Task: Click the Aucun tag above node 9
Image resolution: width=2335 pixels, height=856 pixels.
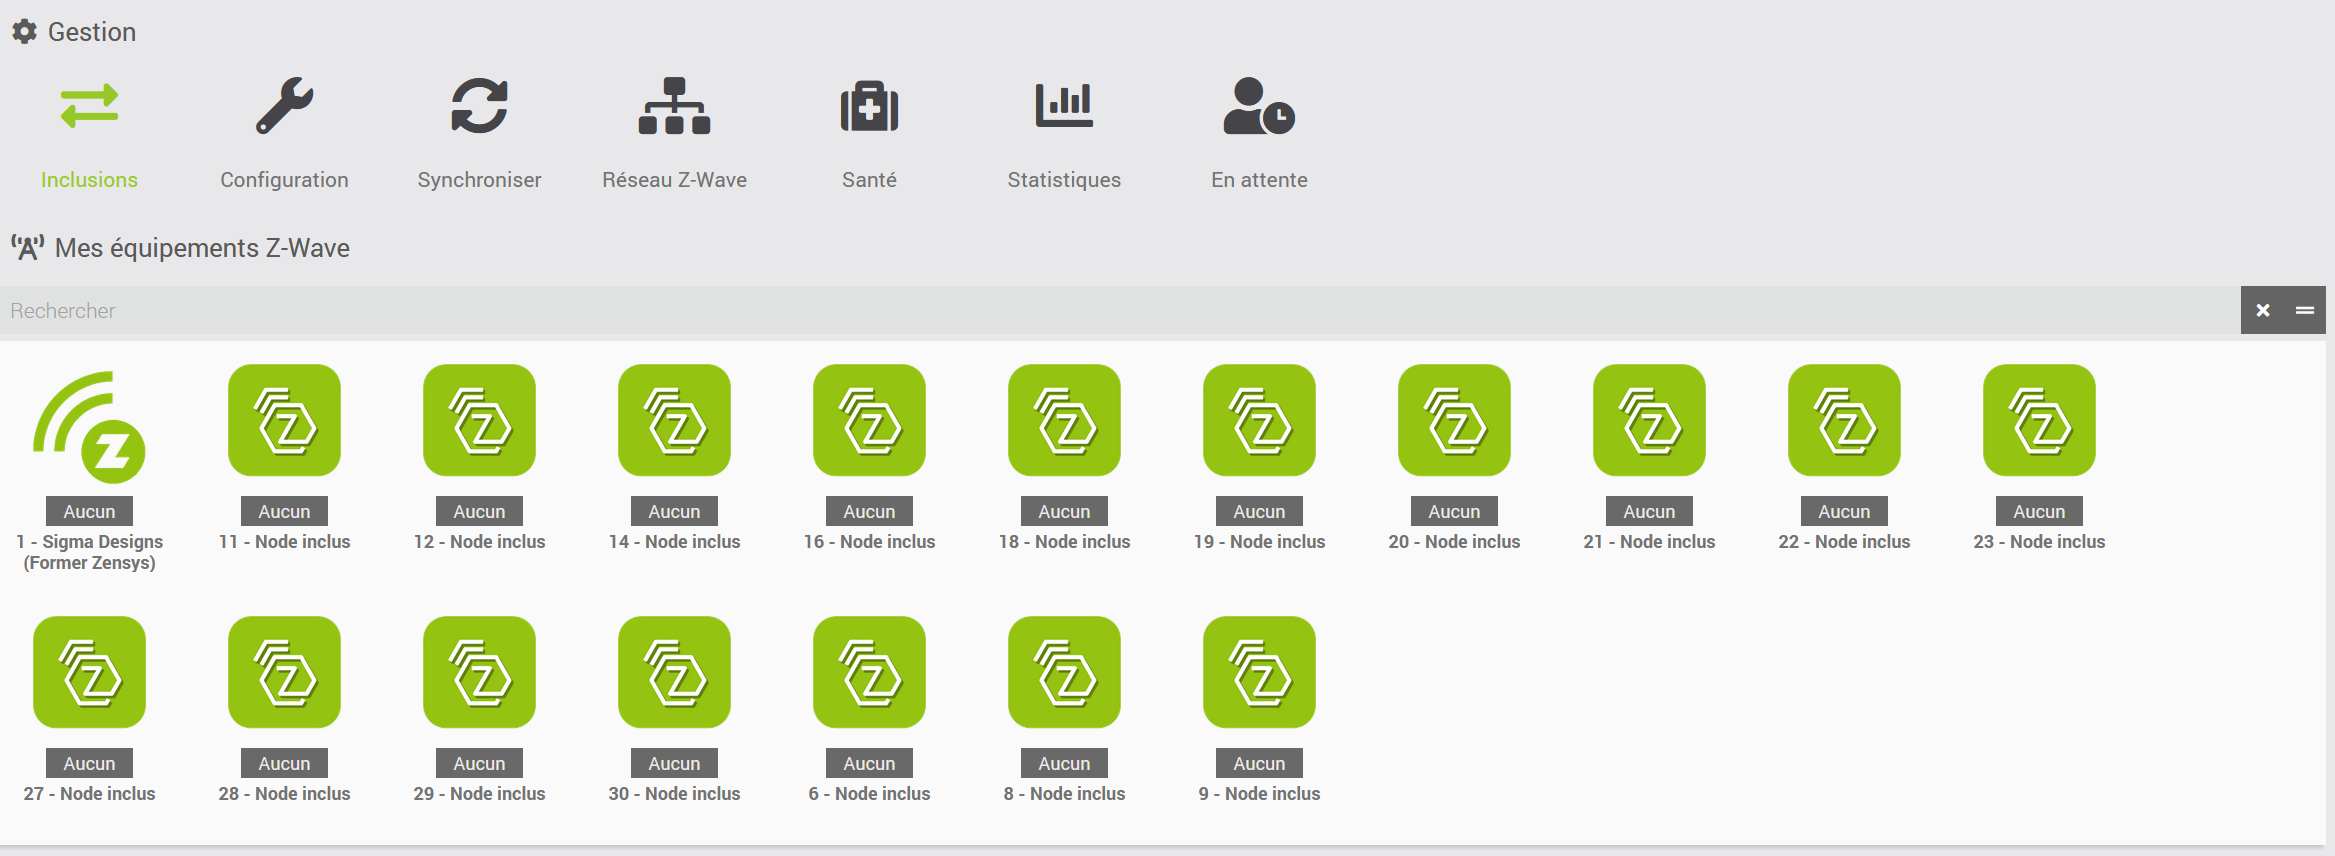Action: point(1259,763)
